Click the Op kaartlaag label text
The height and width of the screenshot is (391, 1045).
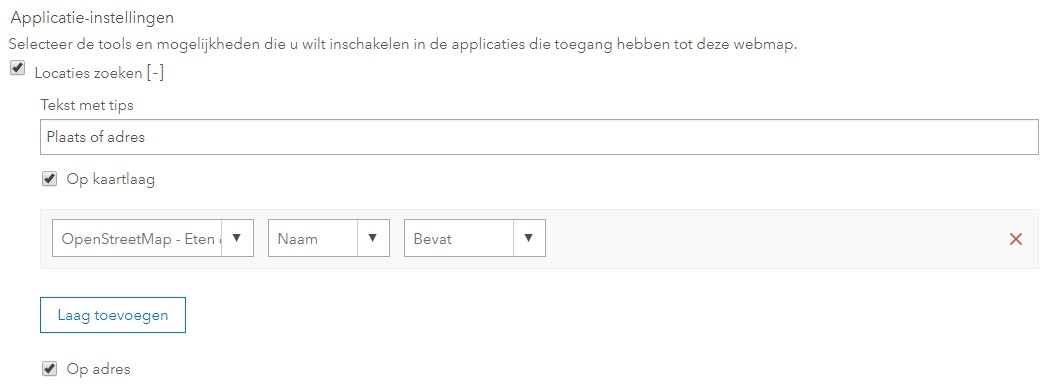111,180
